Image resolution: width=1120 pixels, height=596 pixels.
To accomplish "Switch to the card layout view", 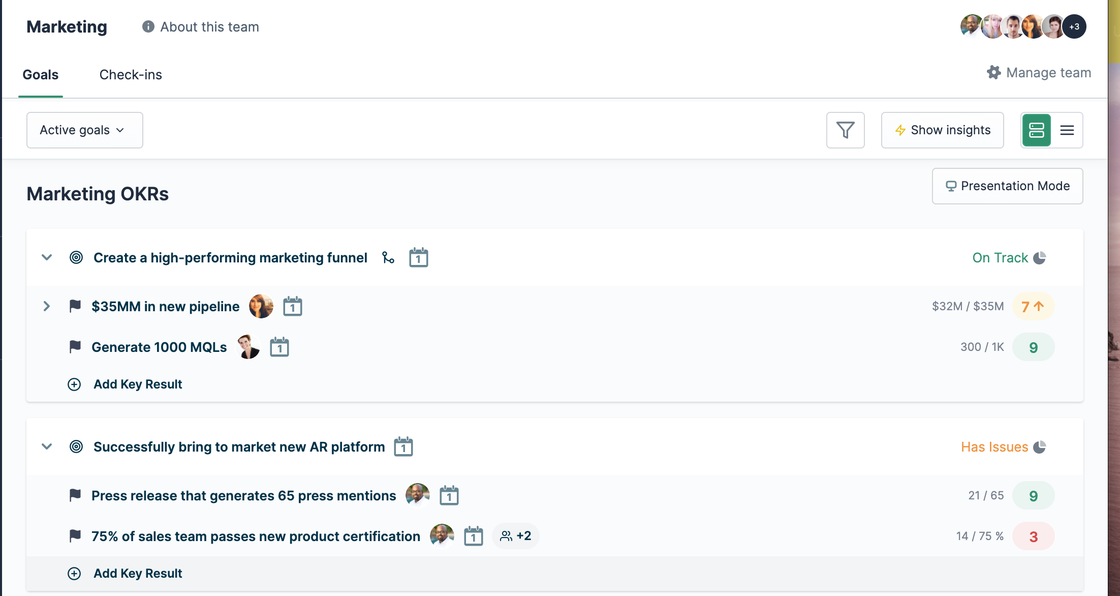I will [x=1036, y=130].
